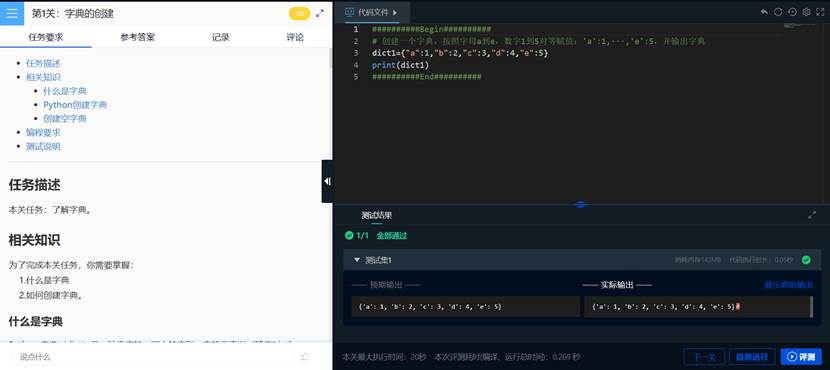Click the yellow badge beside the title
The height and width of the screenshot is (370, 830).
tap(299, 14)
